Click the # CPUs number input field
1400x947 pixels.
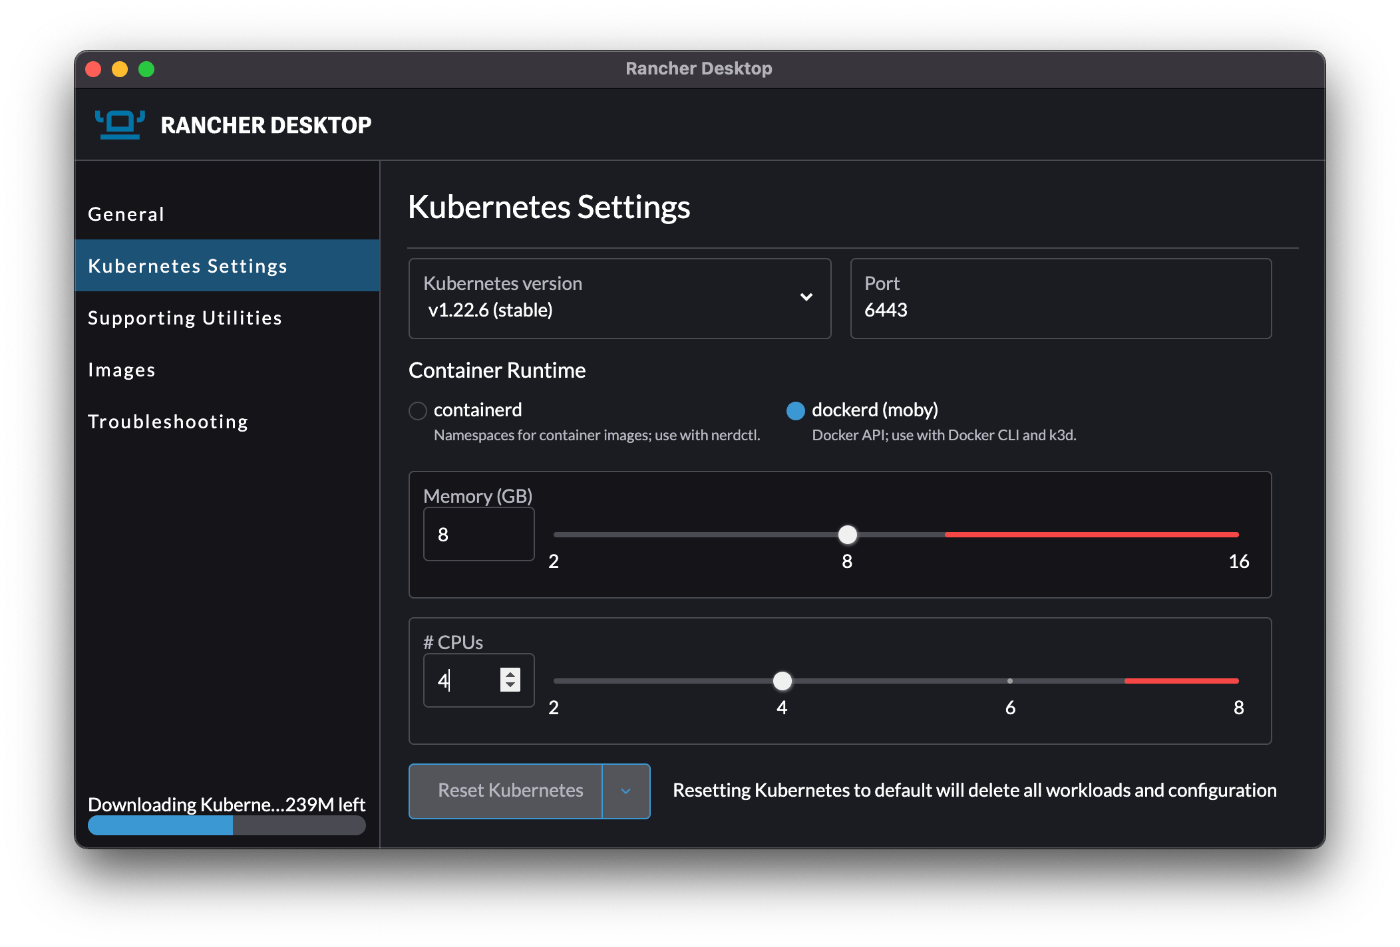tap(479, 680)
